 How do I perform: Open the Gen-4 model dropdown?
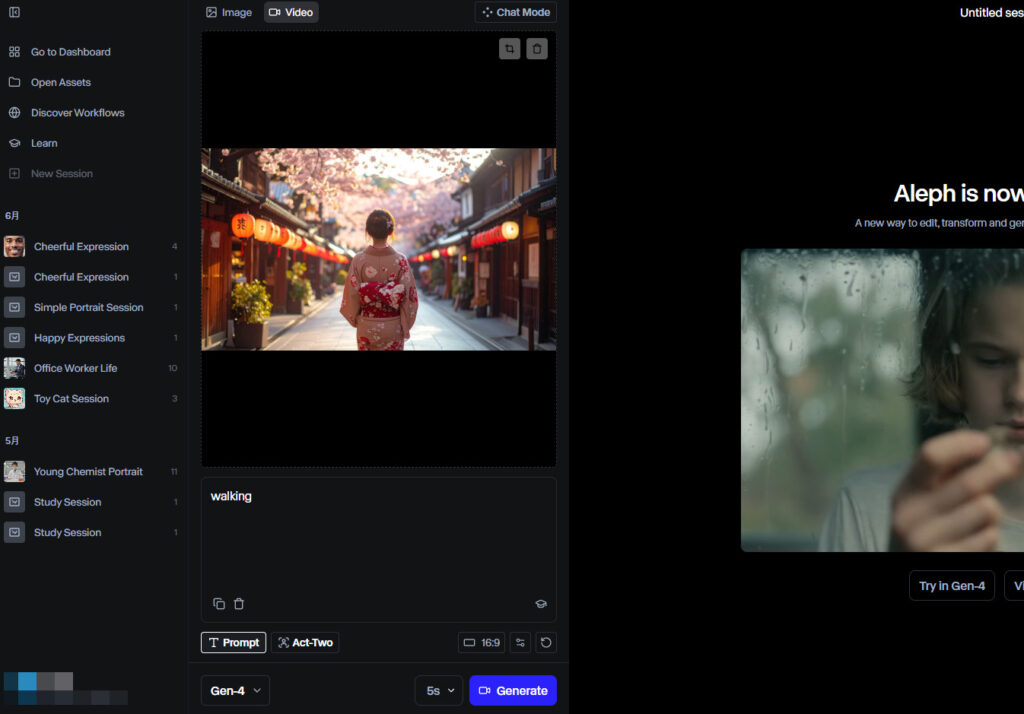(235, 691)
